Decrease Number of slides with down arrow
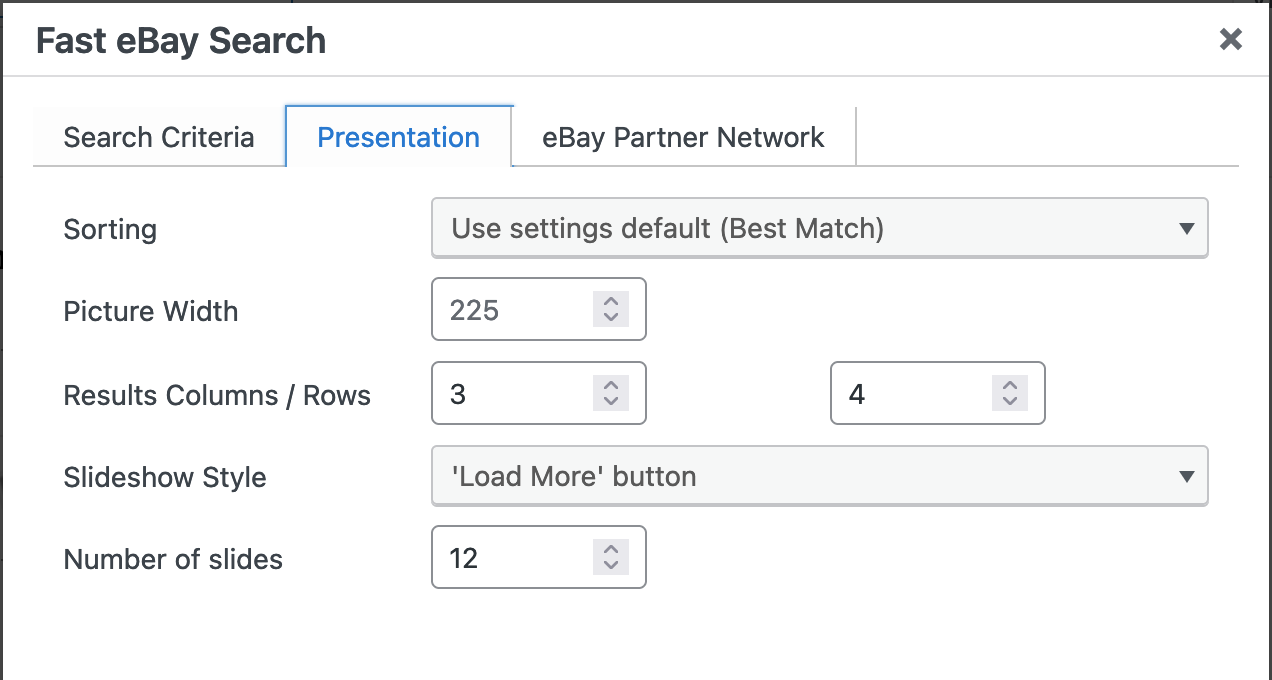 (x=610, y=566)
